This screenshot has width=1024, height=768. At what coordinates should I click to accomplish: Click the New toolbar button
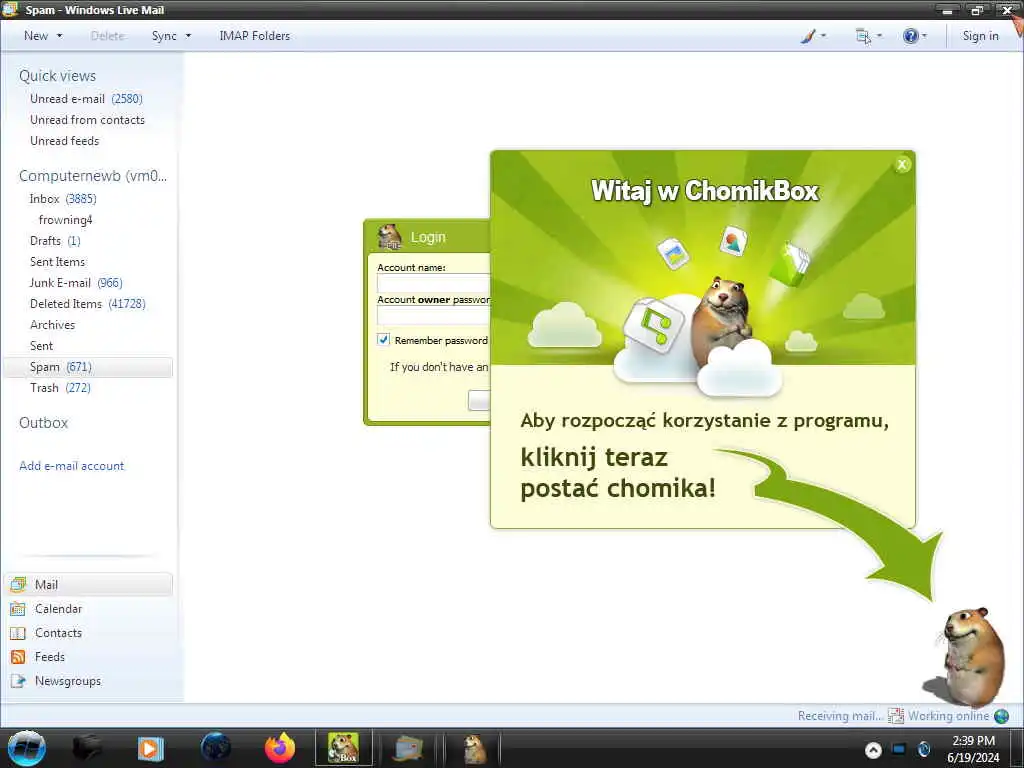(x=36, y=36)
